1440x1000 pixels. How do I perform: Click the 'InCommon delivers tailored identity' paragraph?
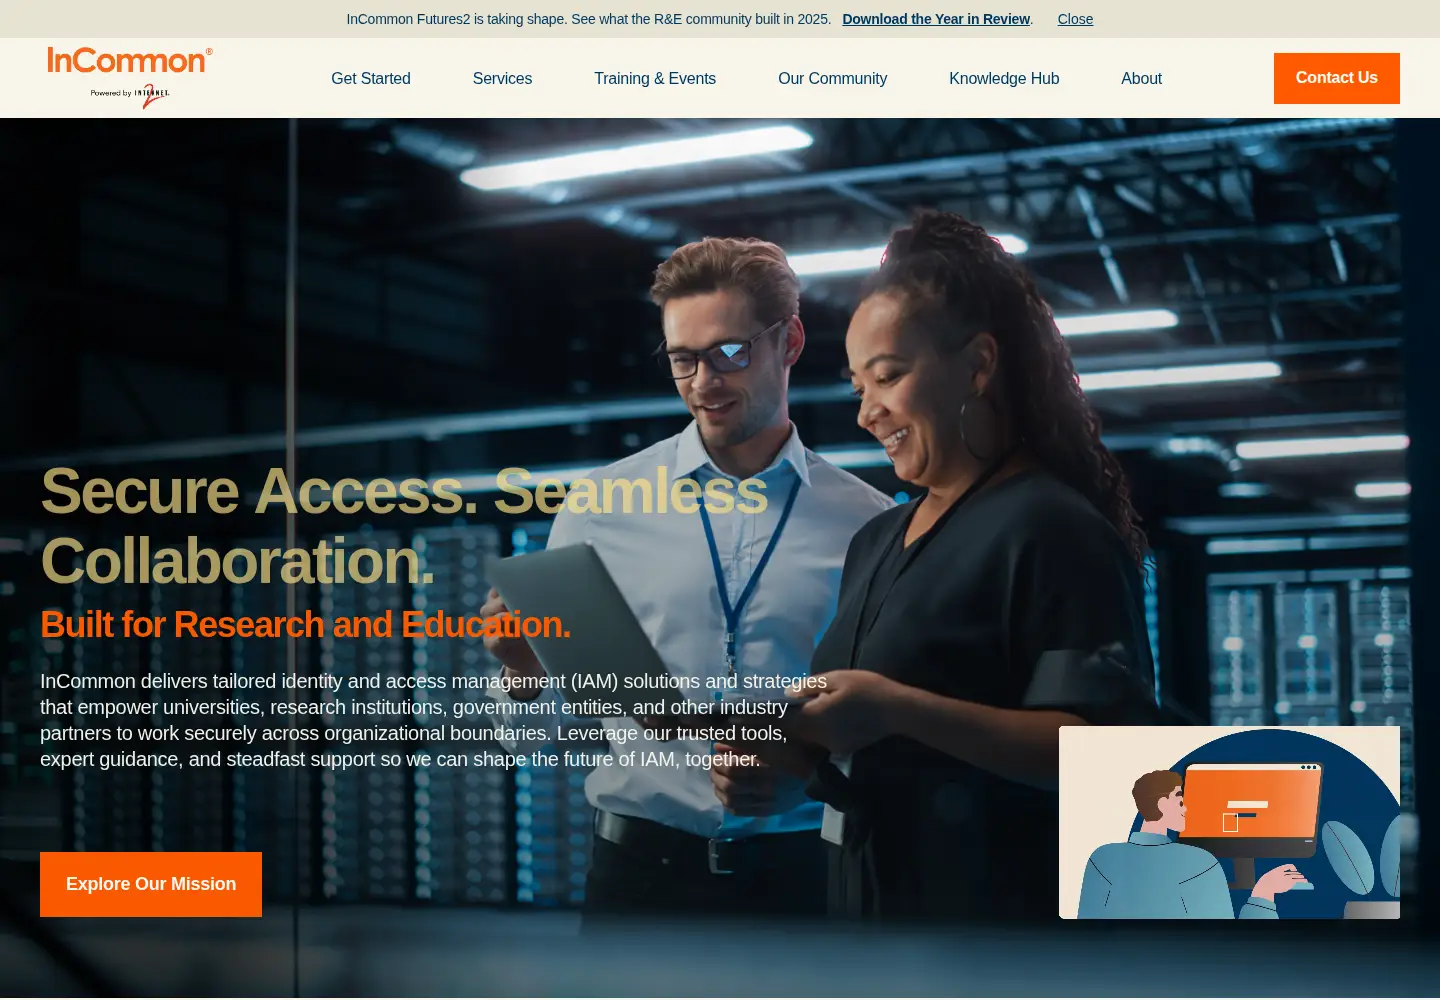pos(434,720)
